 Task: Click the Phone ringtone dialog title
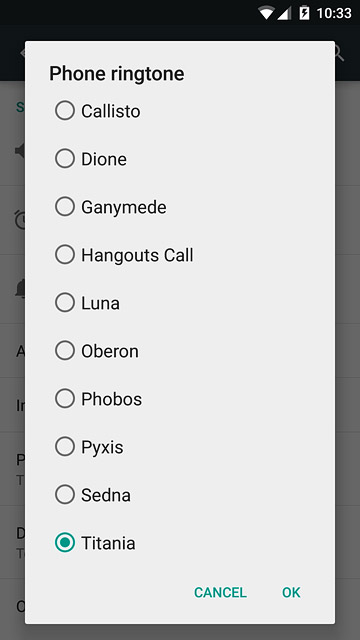[x=117, y=74]
